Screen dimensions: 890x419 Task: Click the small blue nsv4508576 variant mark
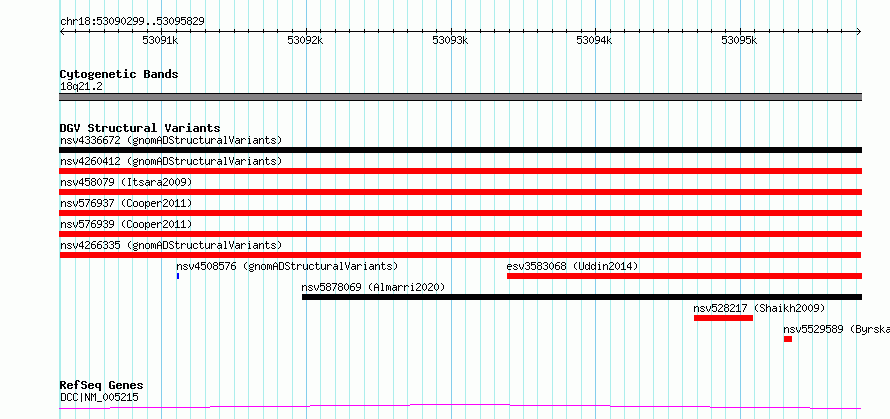point(178,276)
